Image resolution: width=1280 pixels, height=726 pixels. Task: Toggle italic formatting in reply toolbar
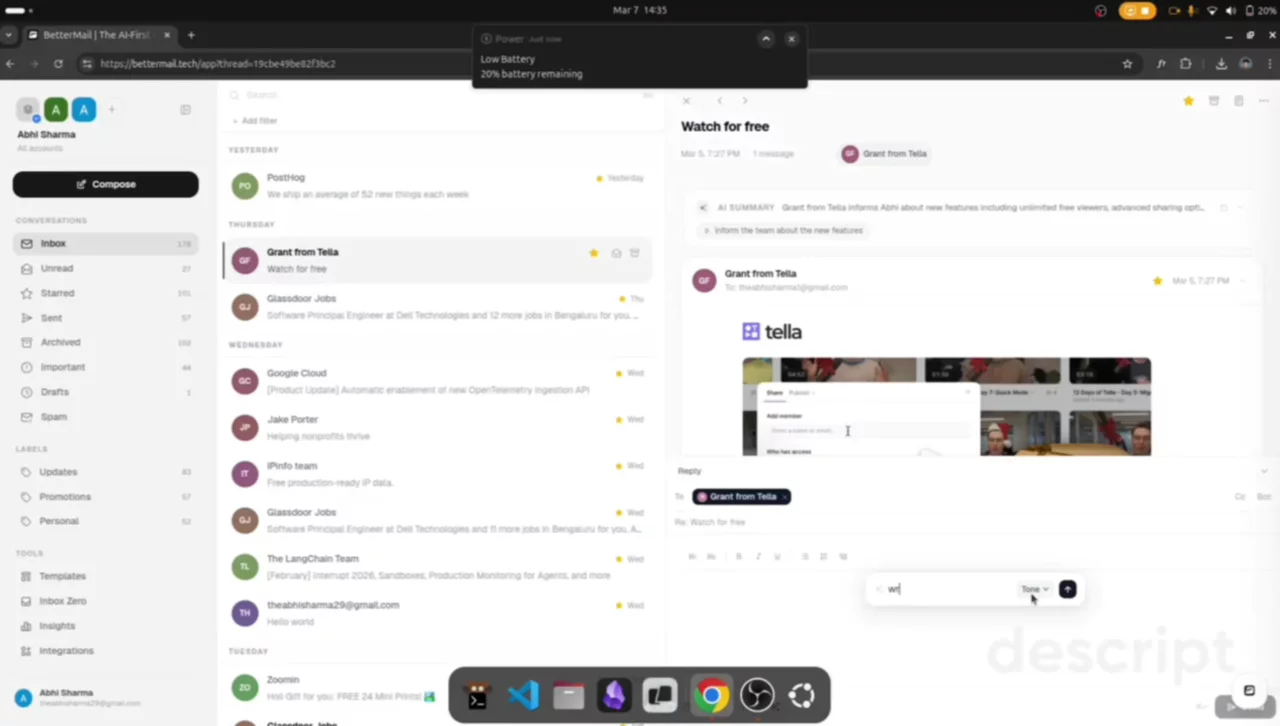[x=758, y=557]
